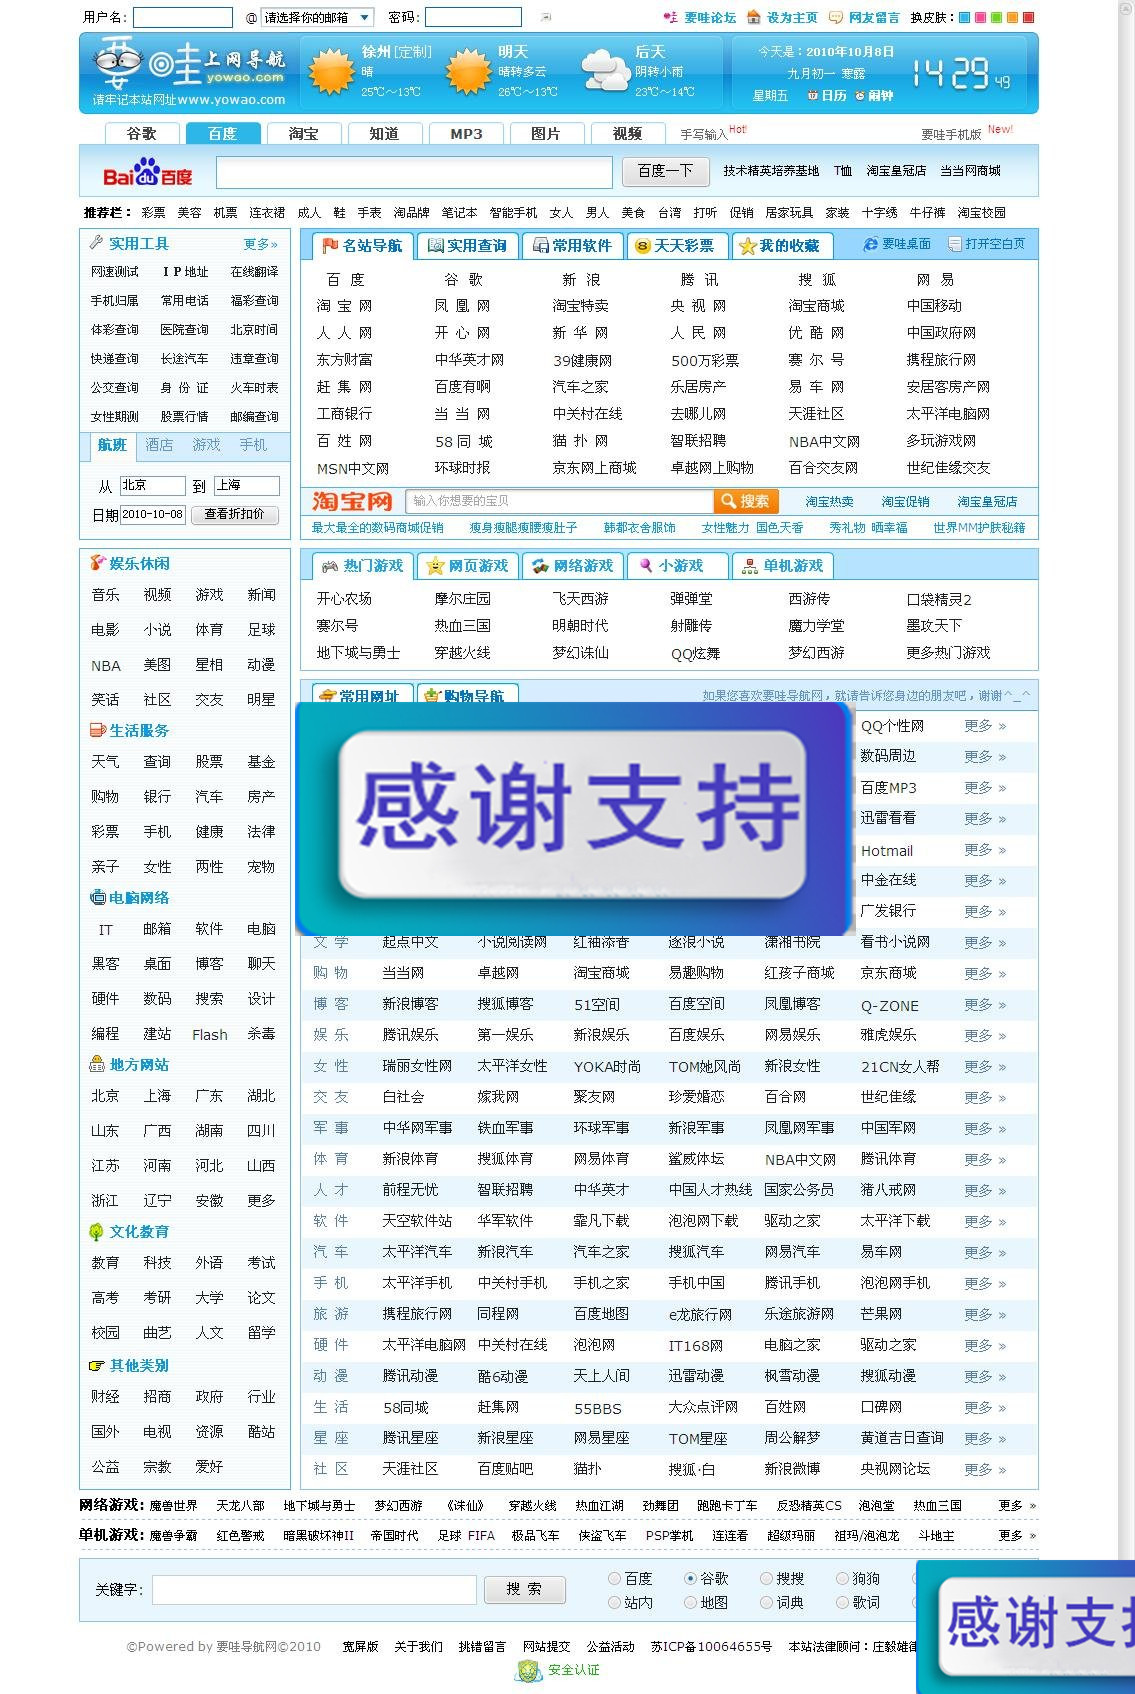Open the 网友留言 message icon
This screenshot has width=1135, height=1694.
836,17
